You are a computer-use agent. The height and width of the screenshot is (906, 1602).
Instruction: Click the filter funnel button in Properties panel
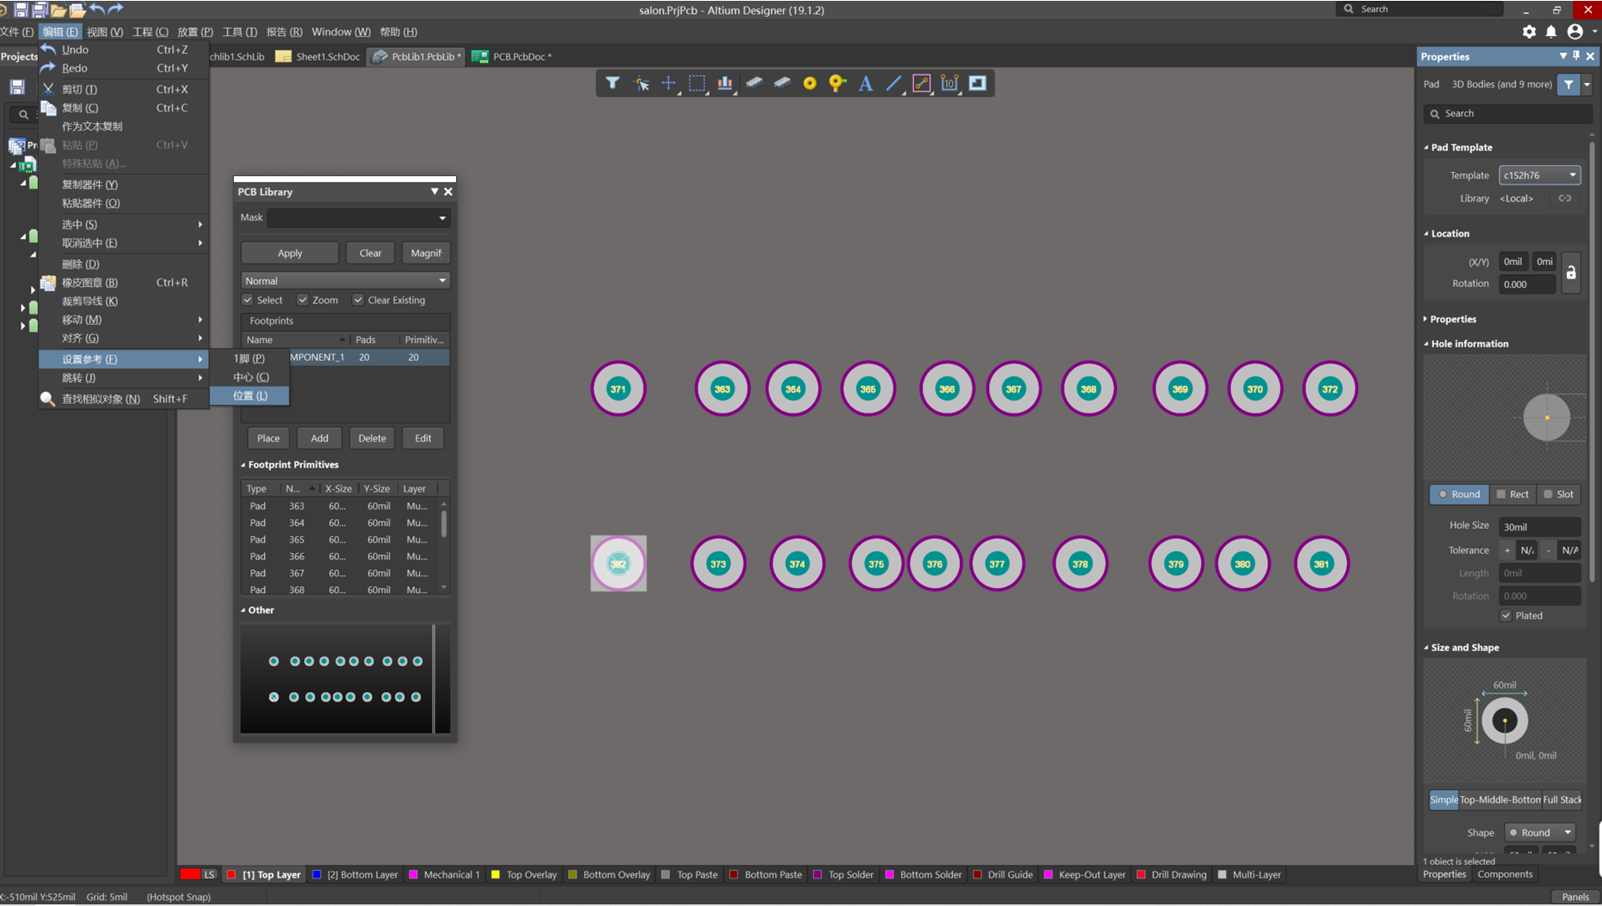(x=1568, y=85)
